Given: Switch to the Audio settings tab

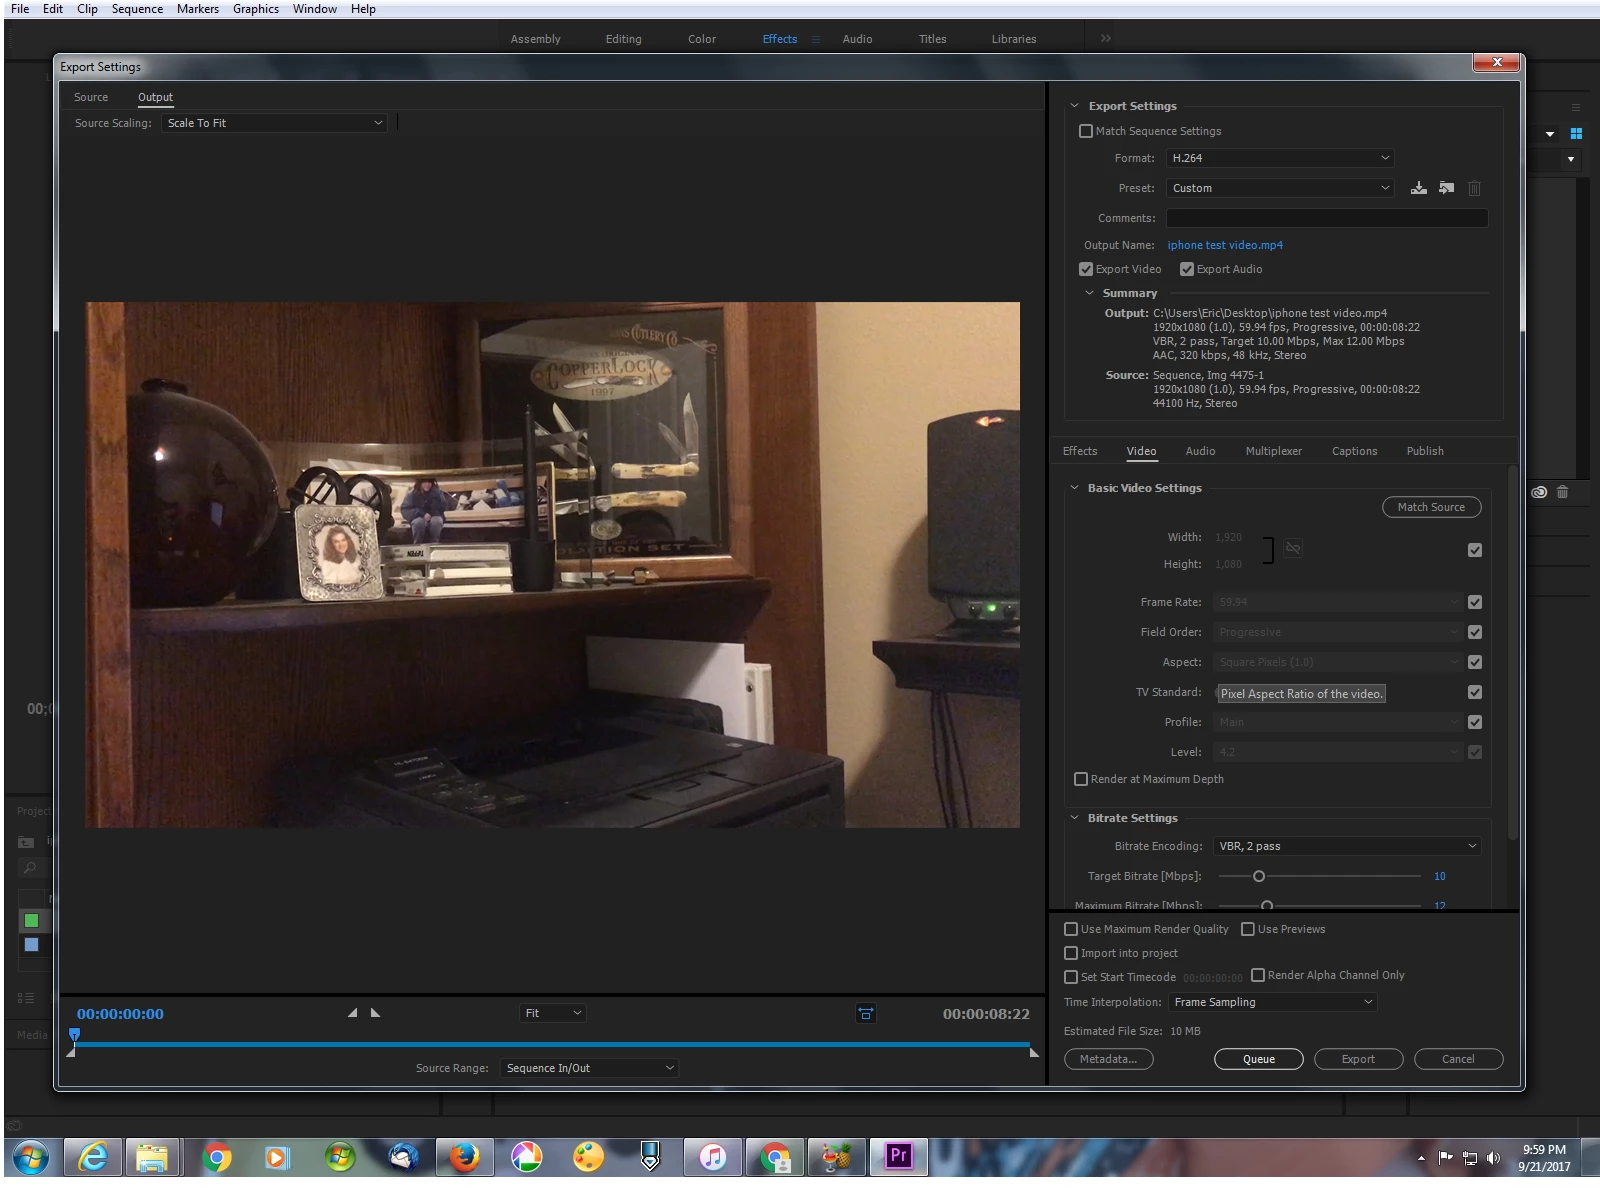Looking at the screenshot, I should tap(1200, 451).
